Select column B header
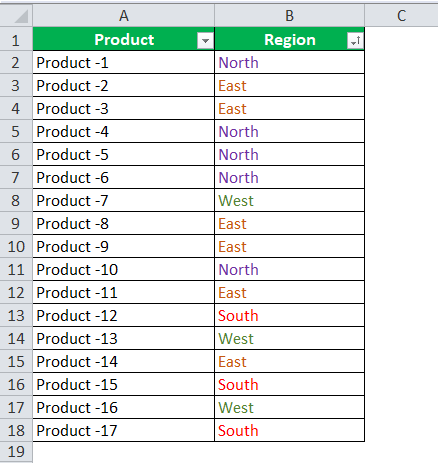 (x=290, y=16)
